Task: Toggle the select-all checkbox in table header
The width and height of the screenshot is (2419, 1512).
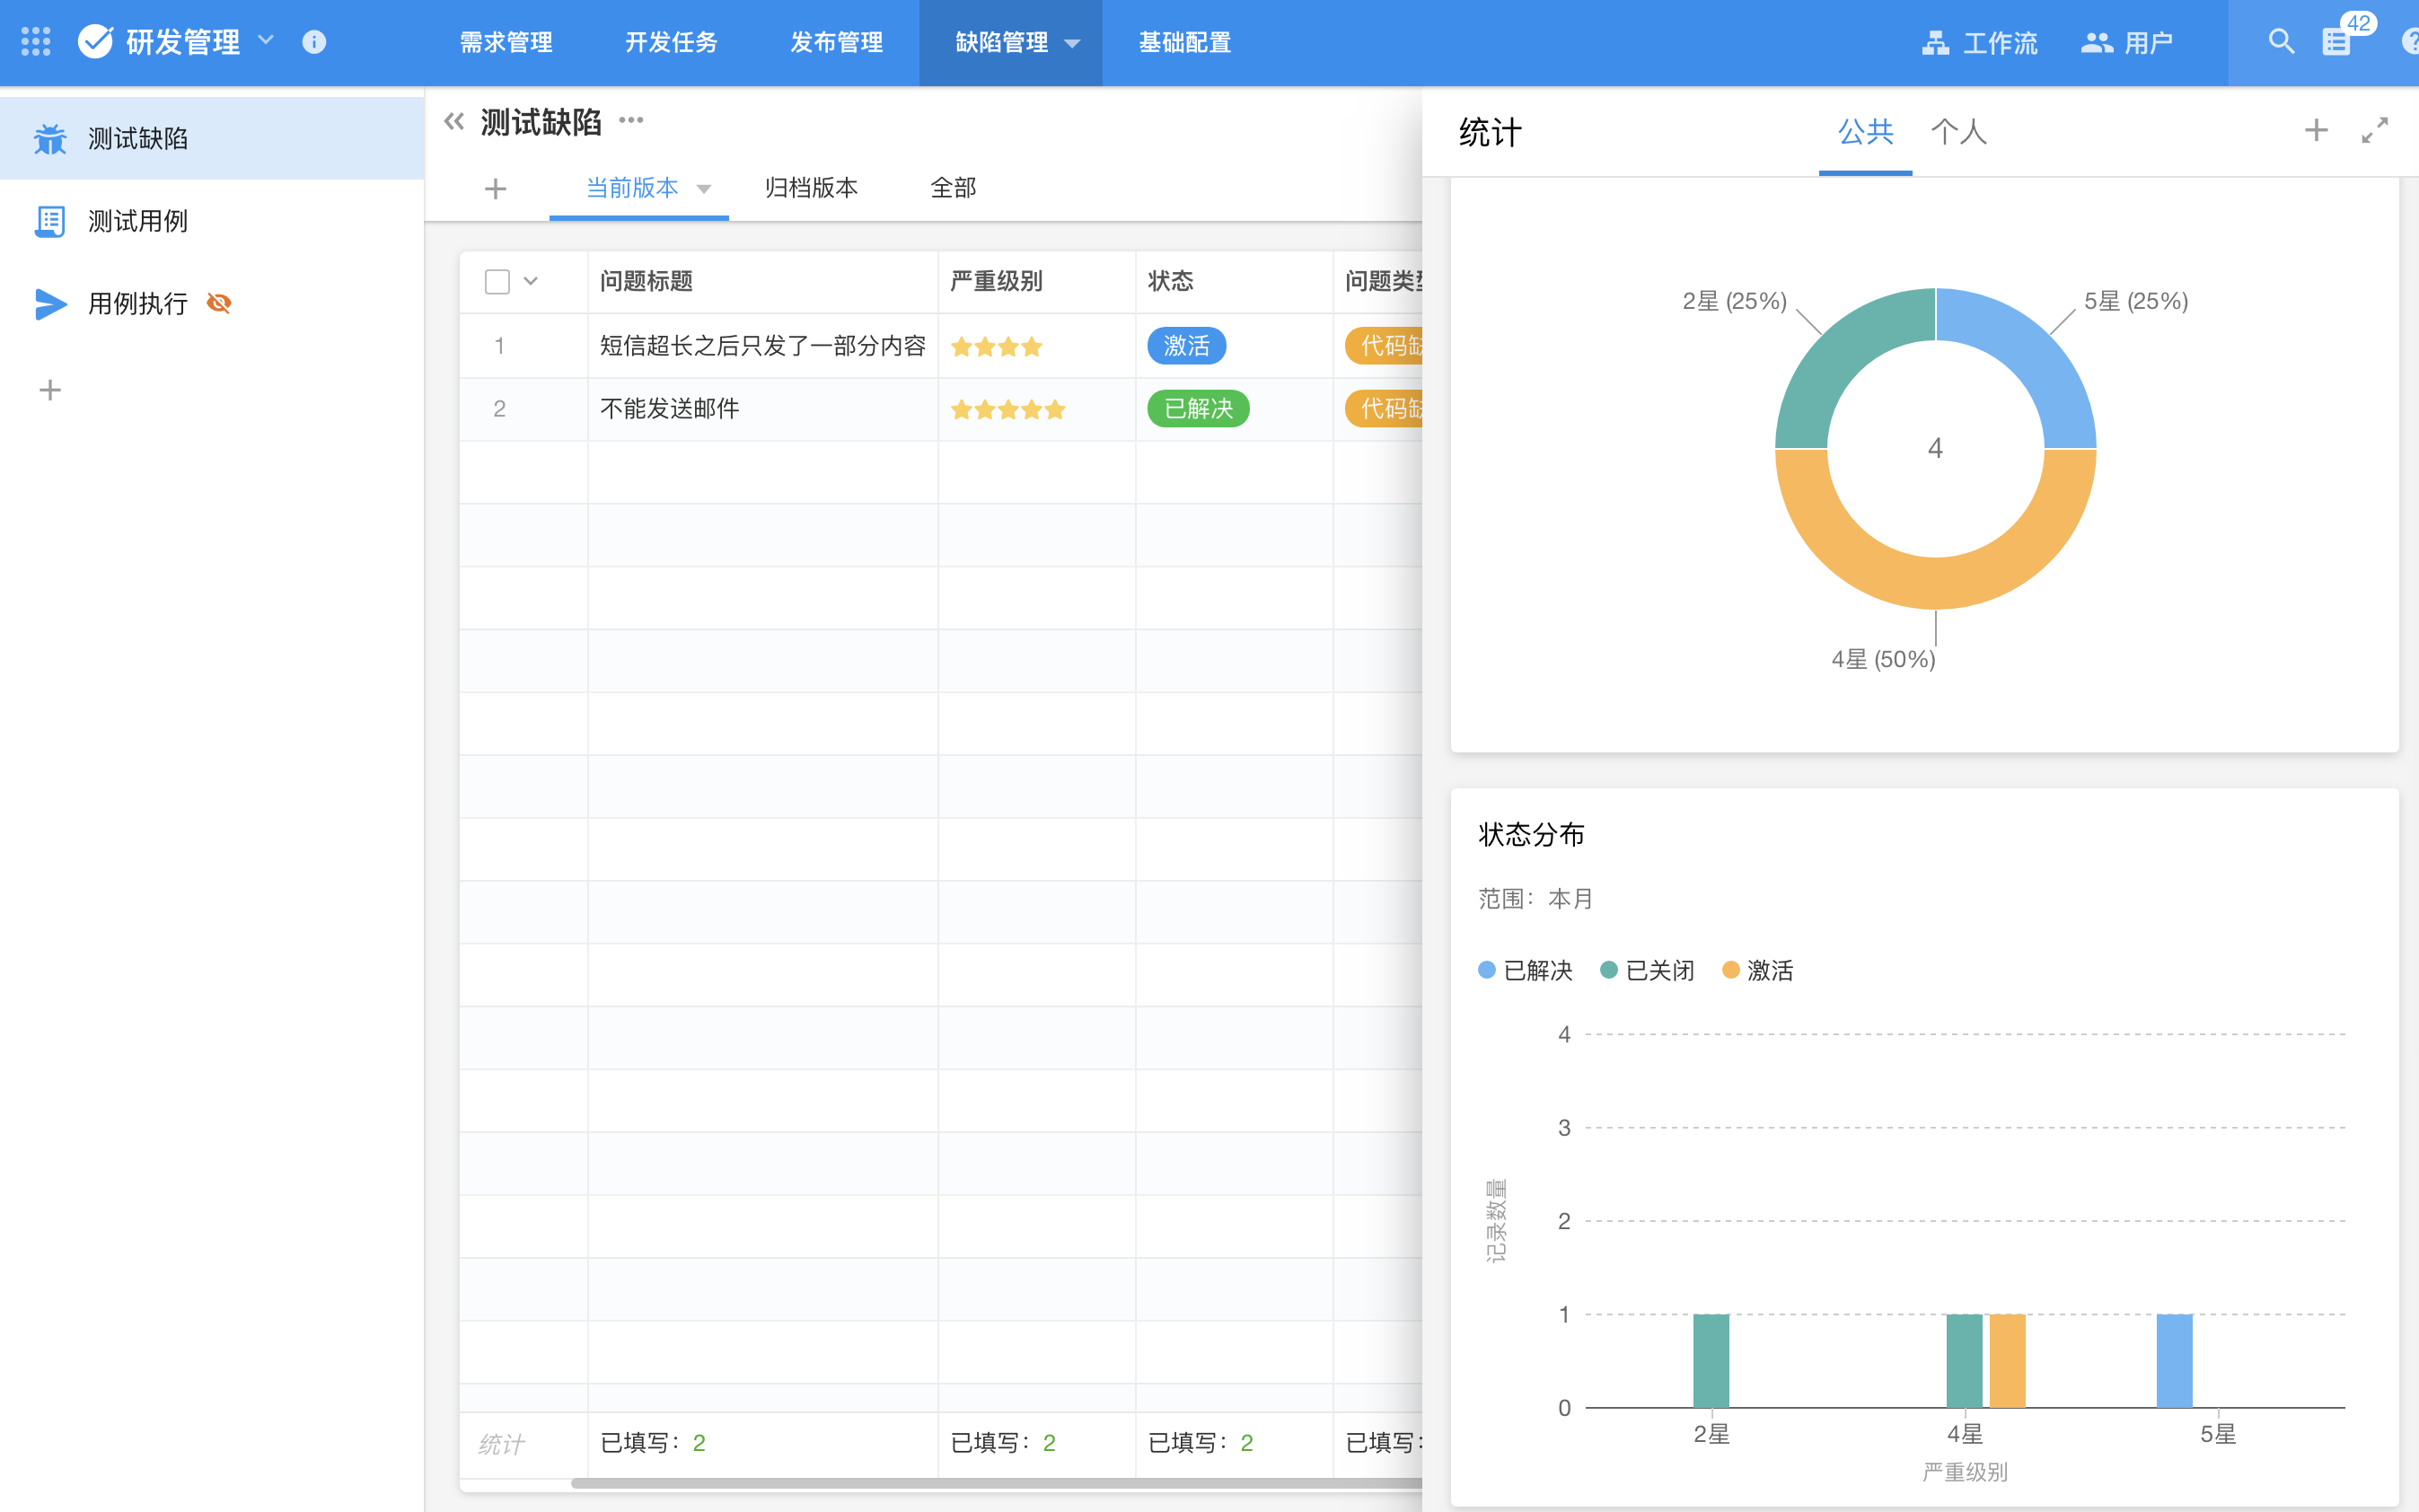Action: (497, 282)
